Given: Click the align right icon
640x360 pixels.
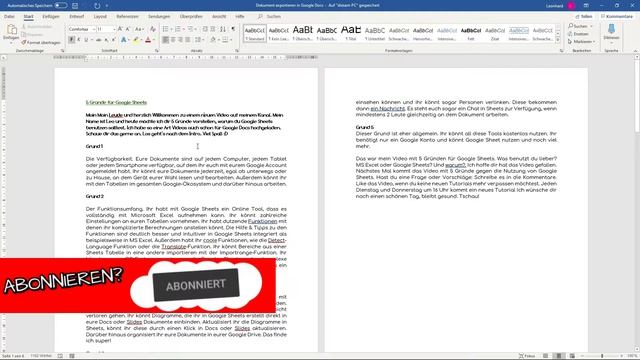Looking at the screenshot, I should click(x=180, y=40).
